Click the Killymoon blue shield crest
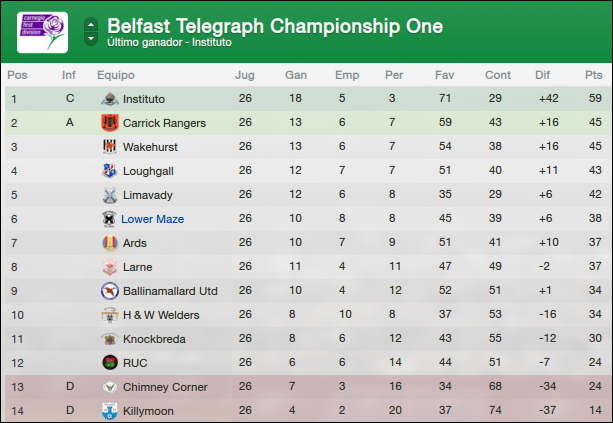Screen dimensions: 613x423 (x=110, y=411)
